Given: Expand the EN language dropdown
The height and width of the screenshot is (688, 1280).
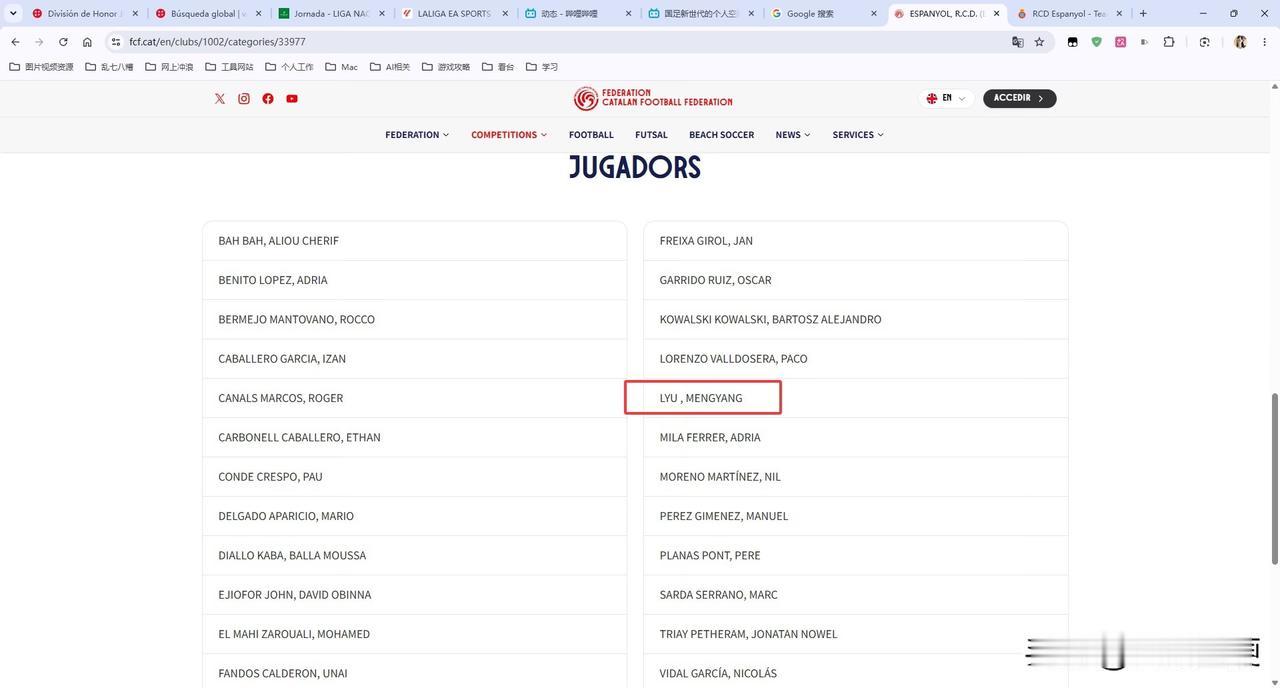Looking at the screenshot, I should click(x=946, y=98).
